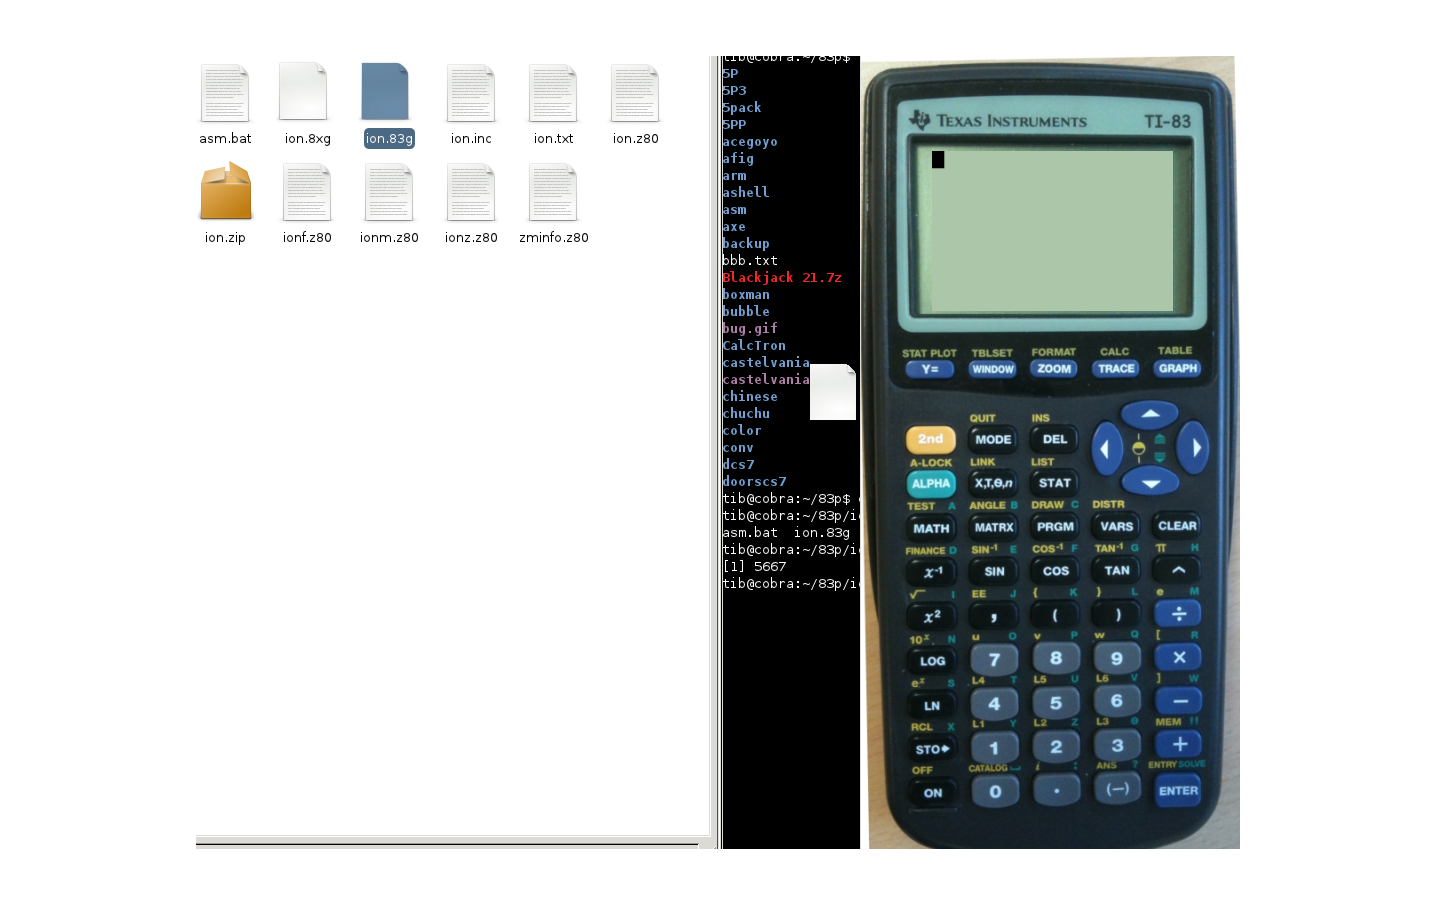Click the comma key on calculator
Screen dimensions: 1440x900
pos(993,616)
